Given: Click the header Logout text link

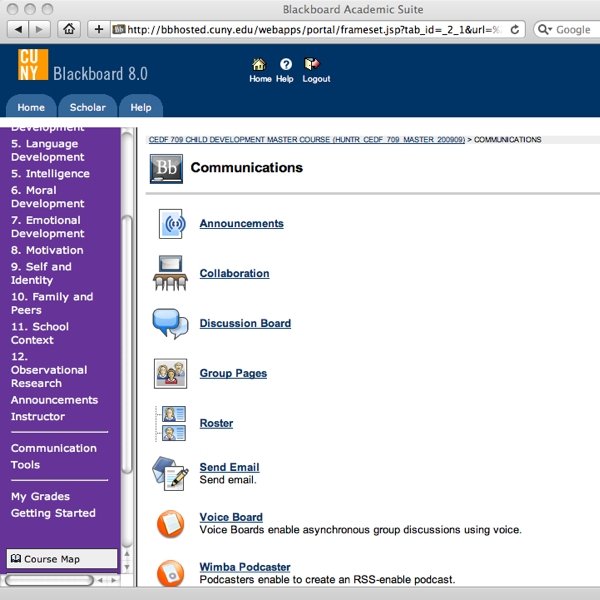Looking at the screenshot, I should pyautogui.click(x=316, y=79).
